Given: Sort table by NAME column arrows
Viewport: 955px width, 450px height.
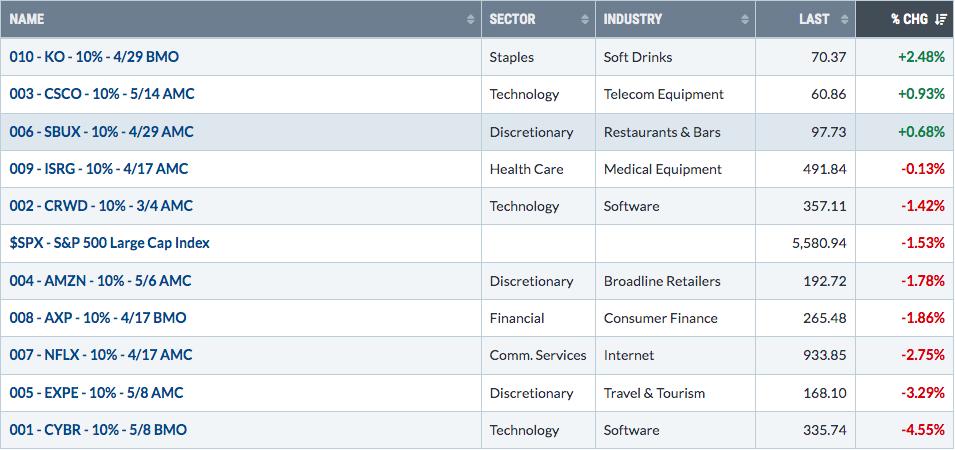Looking at the screenshot, I should pyautogui.click(x=470, y=19).
